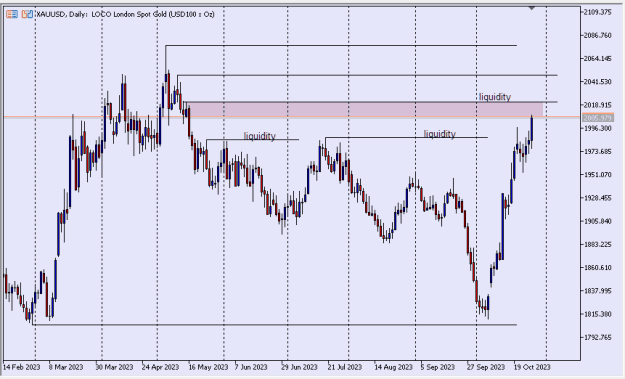Image resolution: width=625 pixels, height=379 pixels.
Task: Click the 1951.070 price scale label
Action: [597, 175]
